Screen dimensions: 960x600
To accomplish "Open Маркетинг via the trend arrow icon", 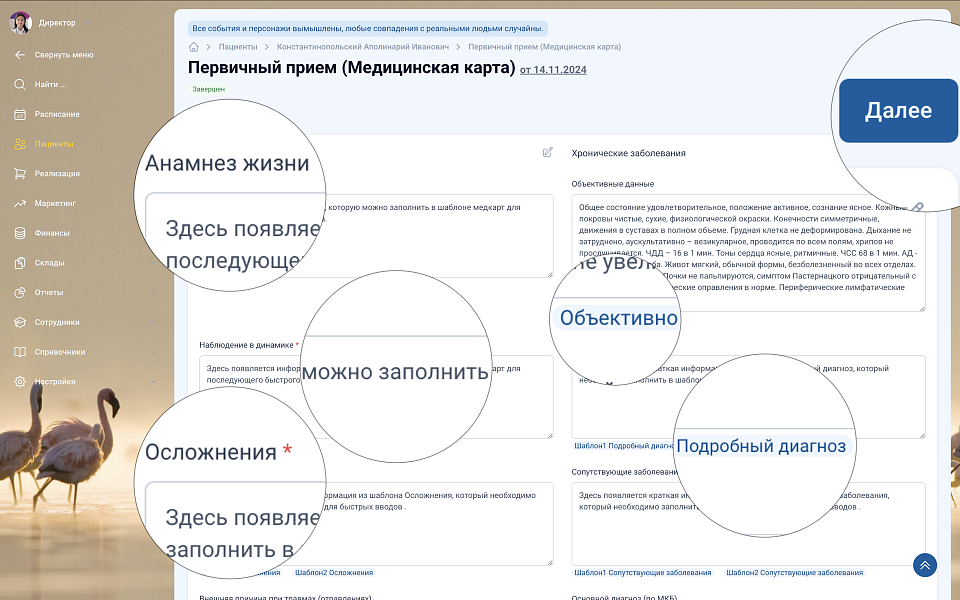I will coord(20,203).
